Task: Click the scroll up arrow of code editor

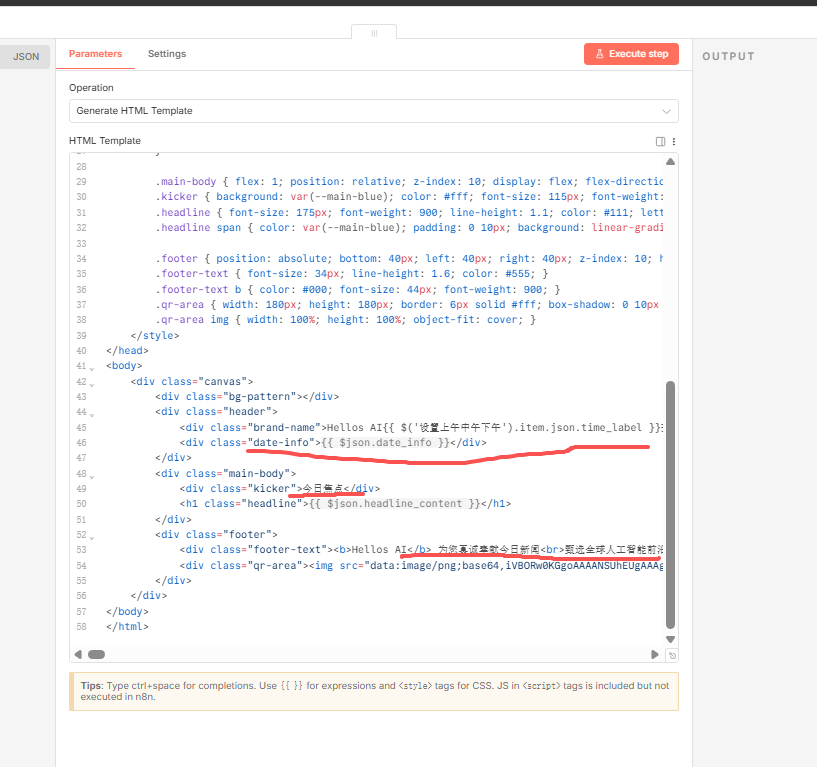Action: [670, 161]
